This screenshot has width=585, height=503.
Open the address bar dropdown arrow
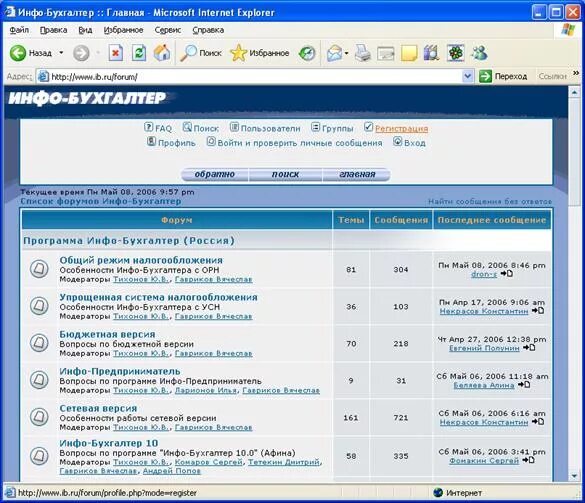[467, 76]
